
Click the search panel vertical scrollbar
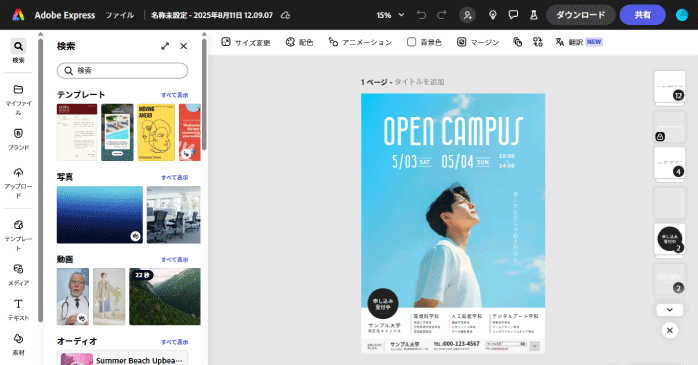[x=204, y=93]
